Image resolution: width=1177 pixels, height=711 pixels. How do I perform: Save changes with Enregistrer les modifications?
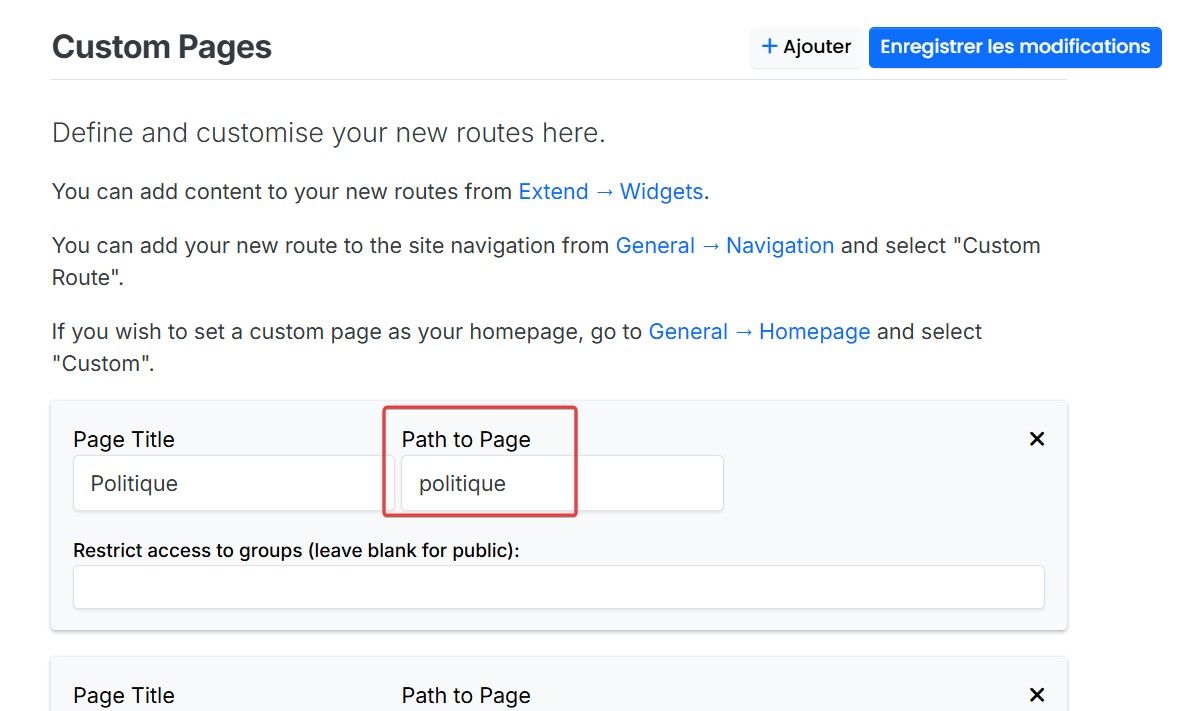coord(1015,47)
